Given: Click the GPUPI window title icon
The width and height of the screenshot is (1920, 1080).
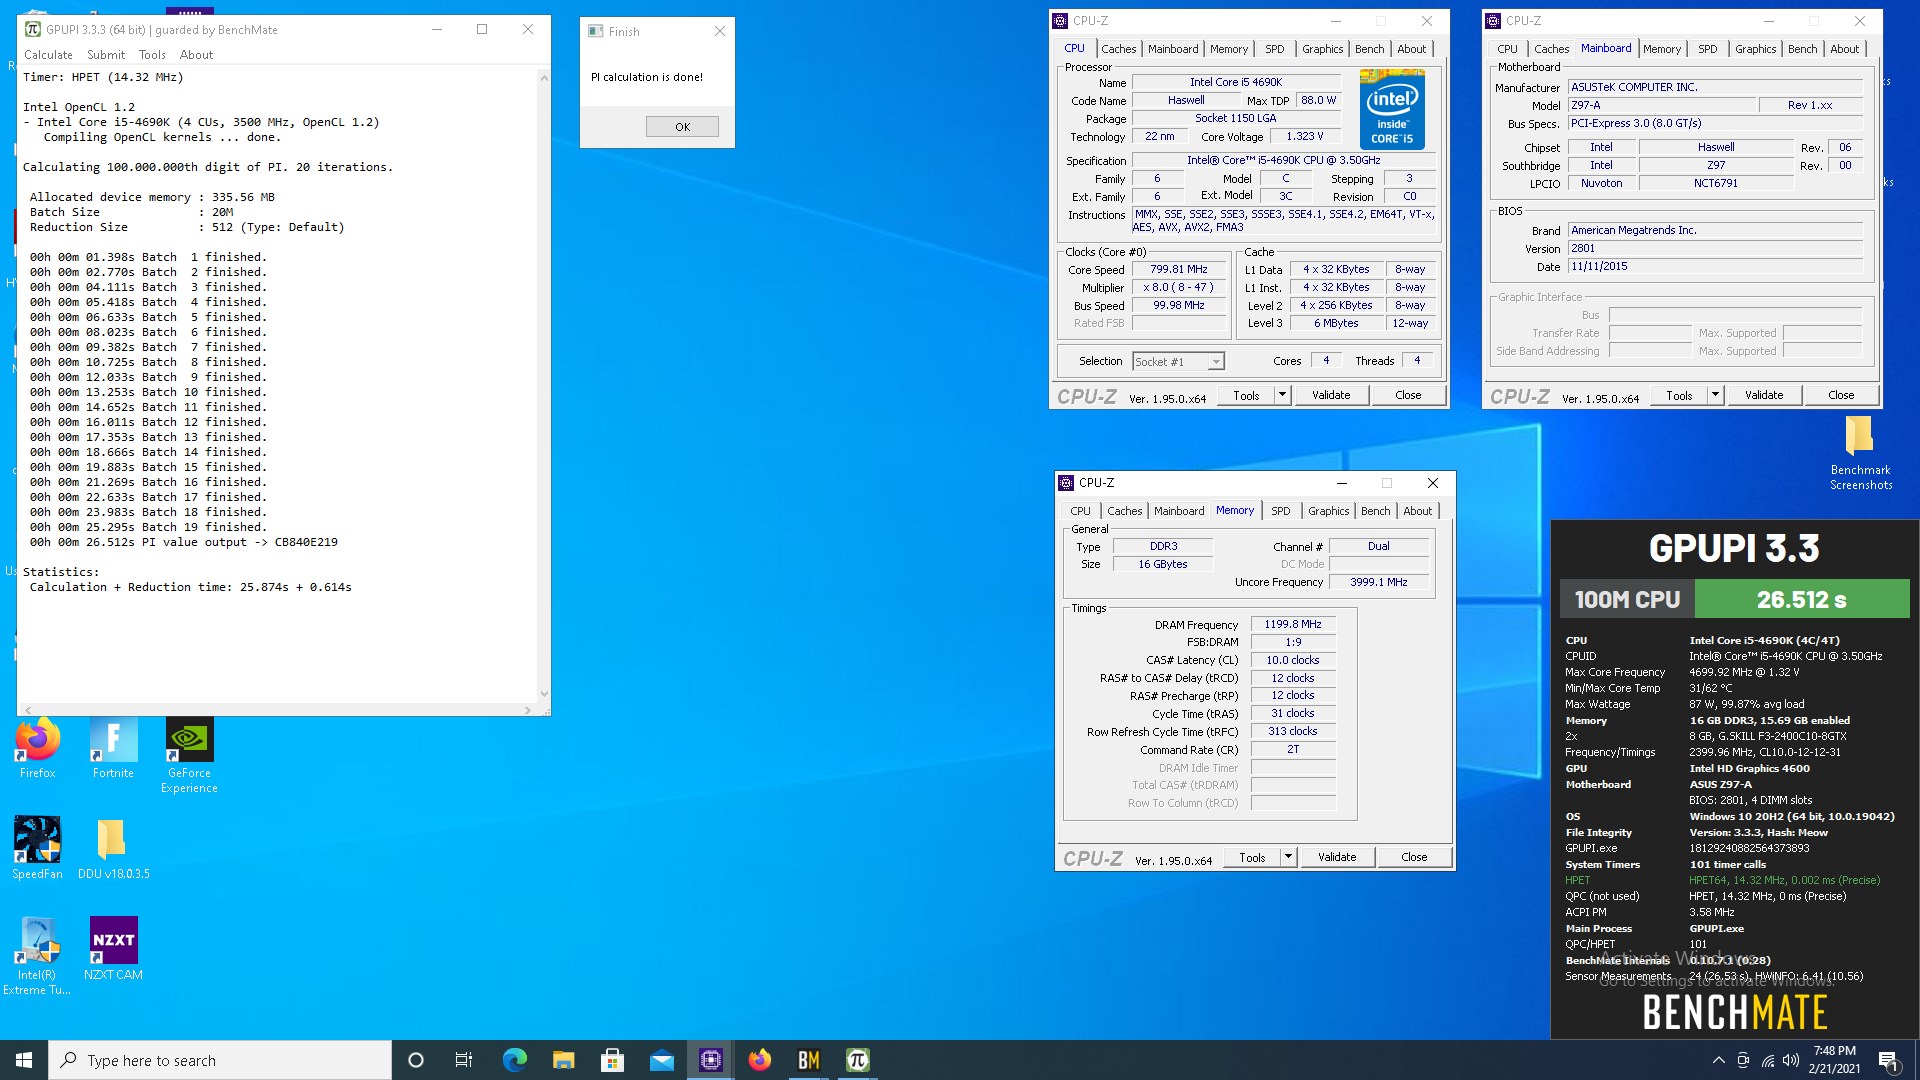Looking at the screenshot, I should pyautogui.click(x=32, y=29).
